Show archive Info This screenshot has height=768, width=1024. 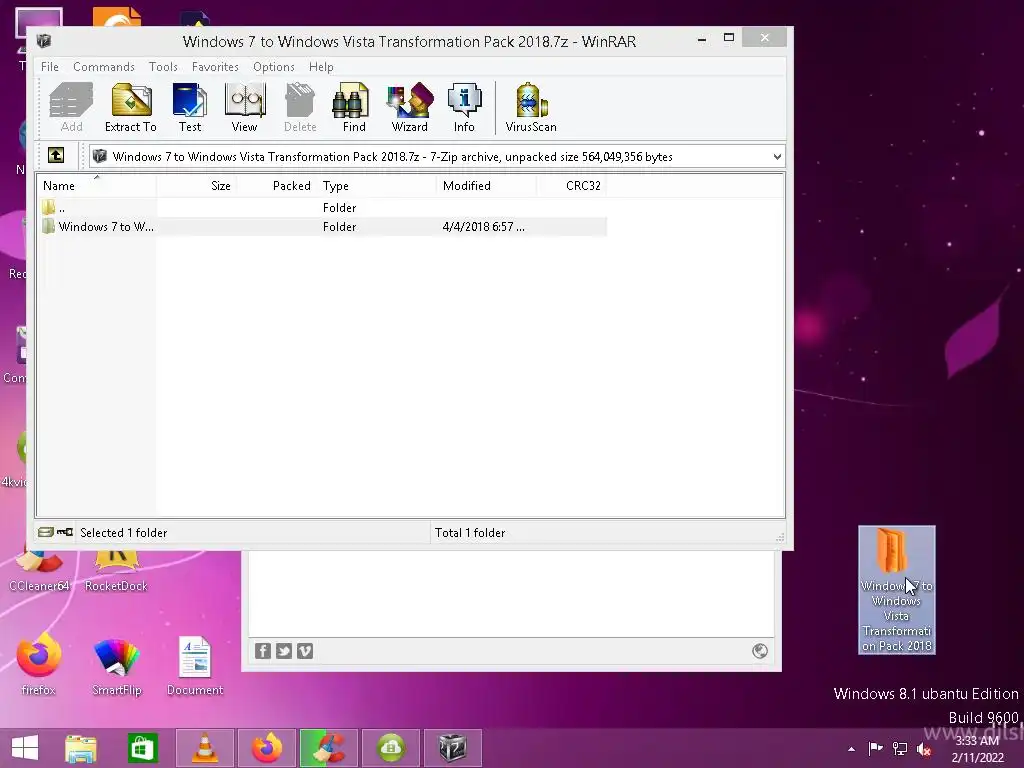click(x=464, y=108)
